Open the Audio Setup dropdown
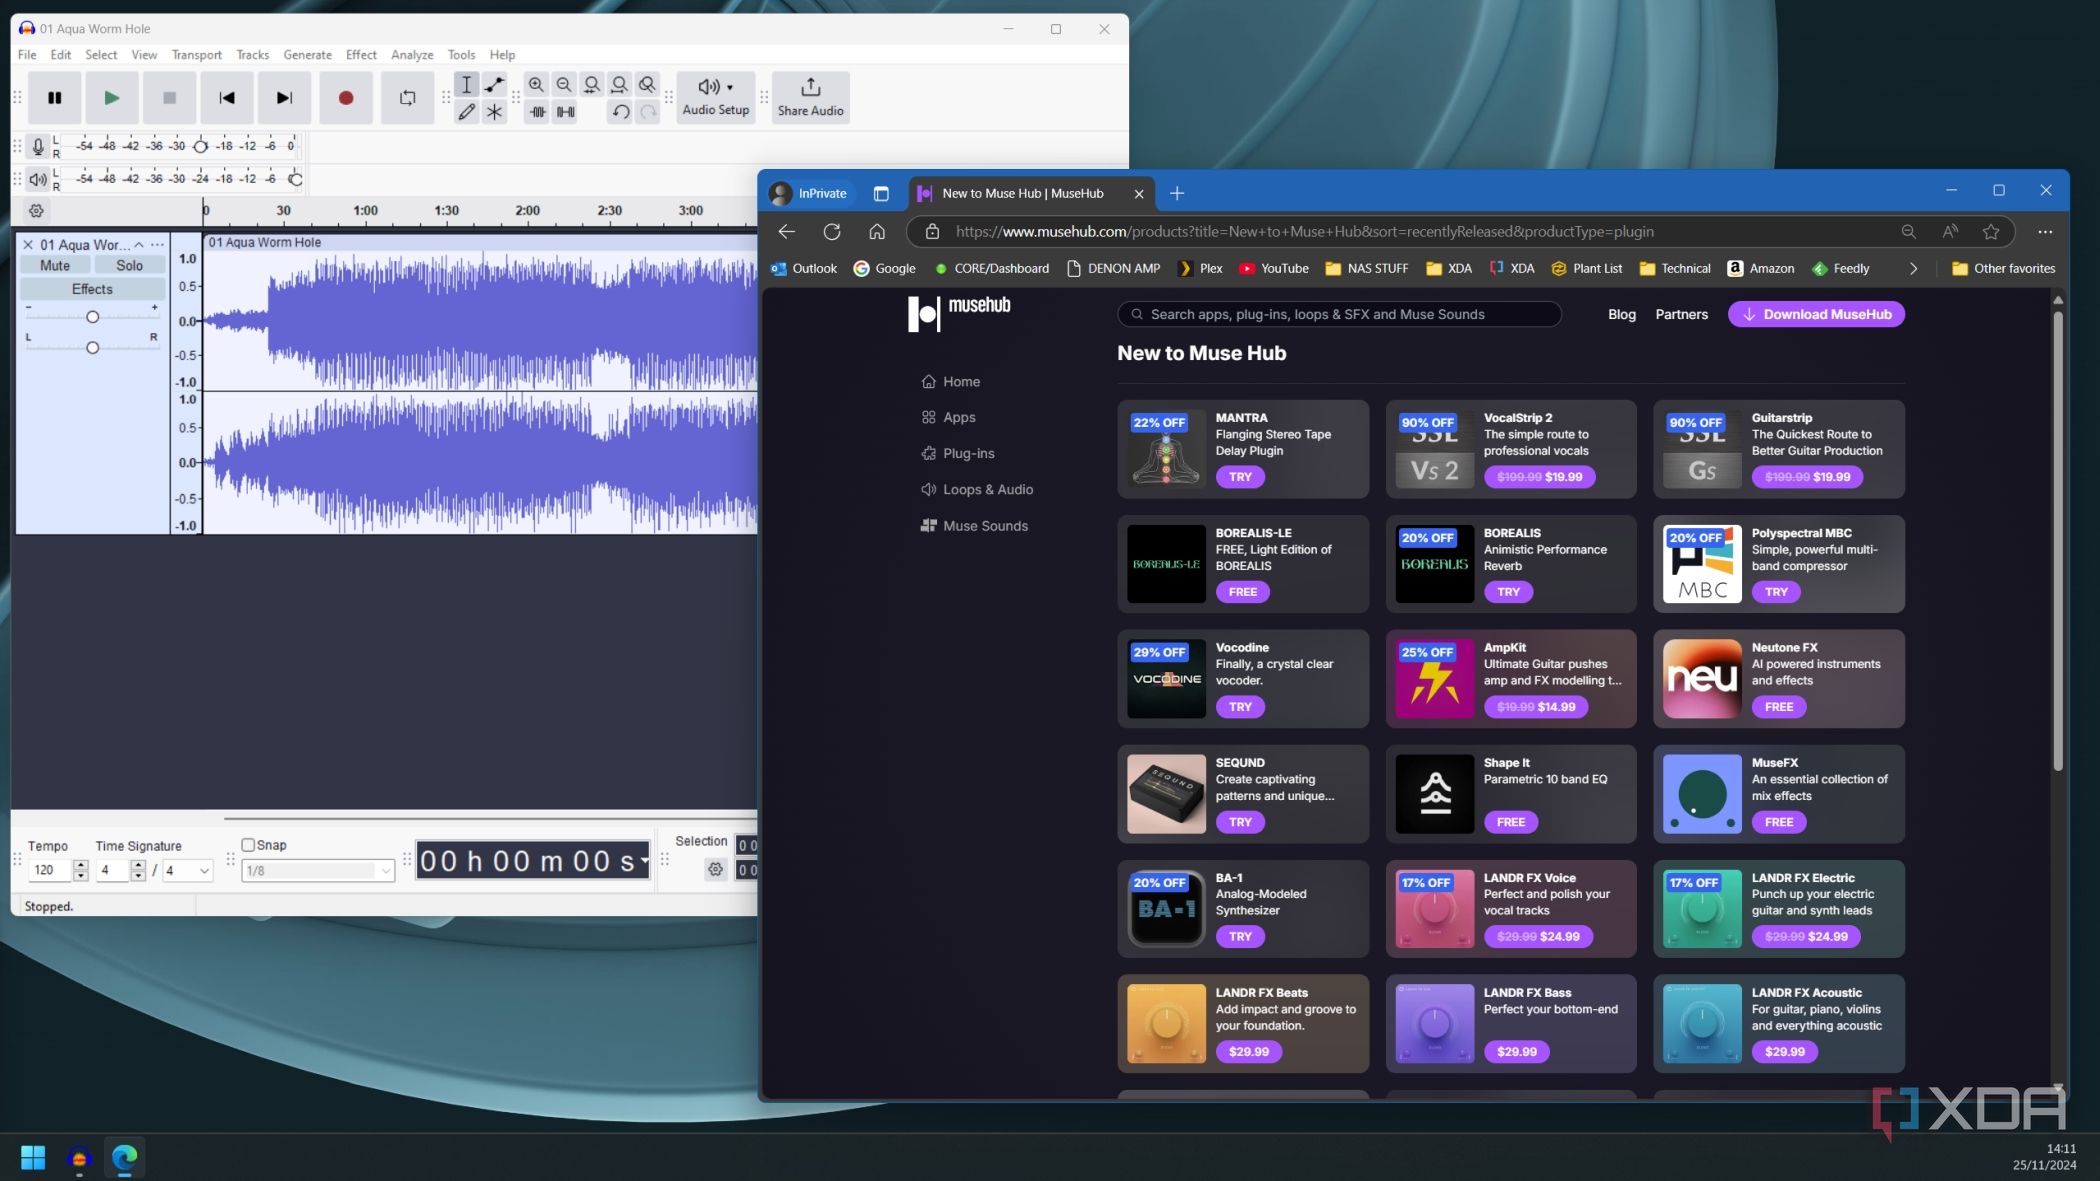Viewport: 2100px width, 1181px height. tap(715, 98)
